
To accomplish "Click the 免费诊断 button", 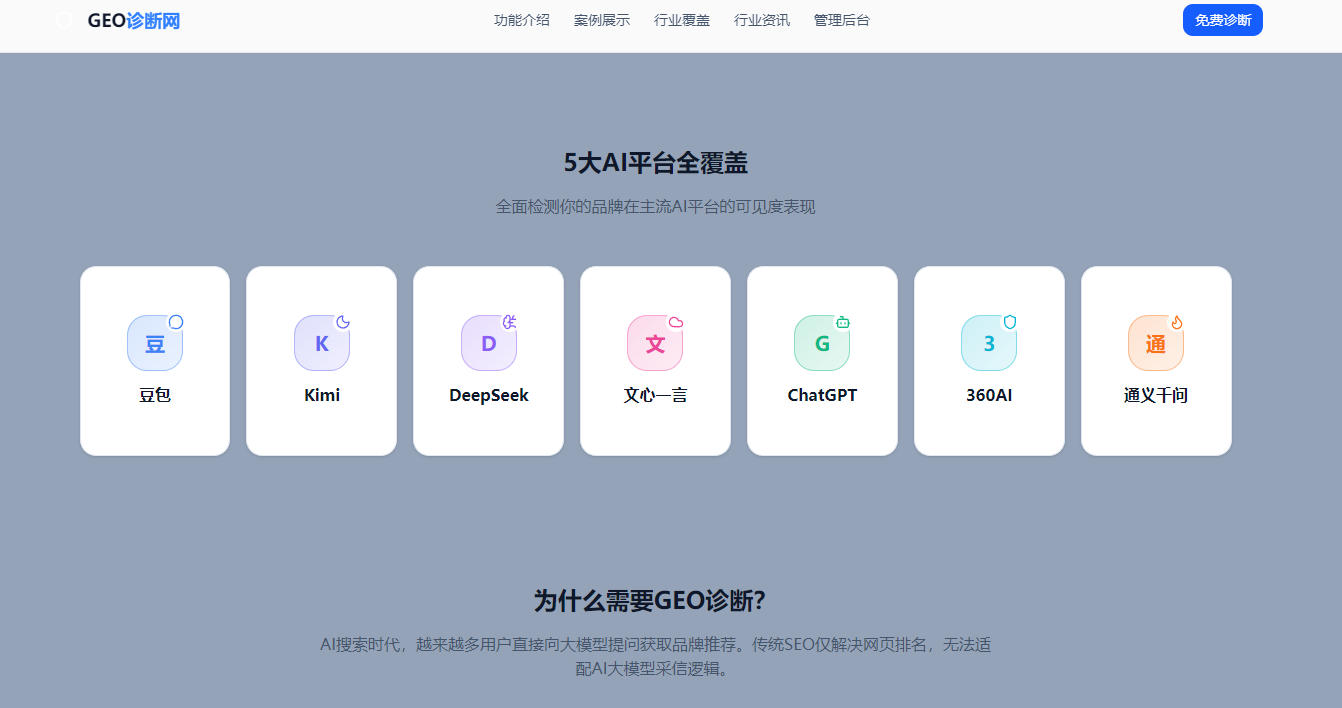I will coord(1223,20).
